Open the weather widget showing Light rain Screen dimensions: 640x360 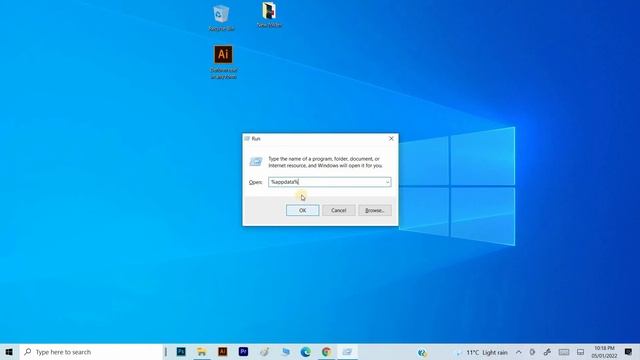pos(482,352)
